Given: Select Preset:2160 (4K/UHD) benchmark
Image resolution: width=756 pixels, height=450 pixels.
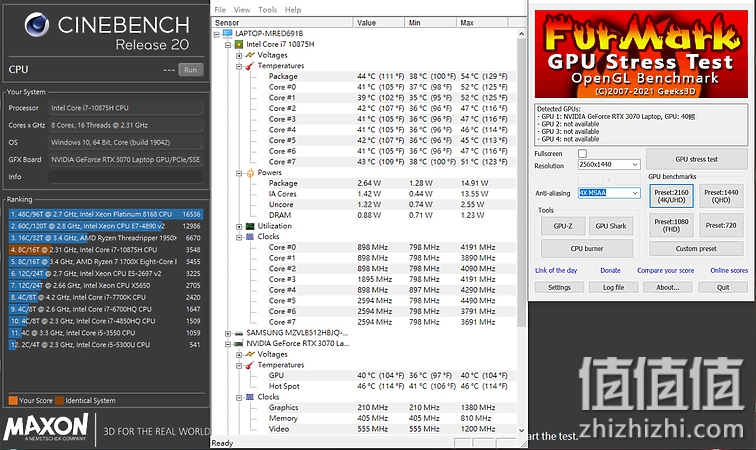Looking at the screenshot, I should (671, 196).
